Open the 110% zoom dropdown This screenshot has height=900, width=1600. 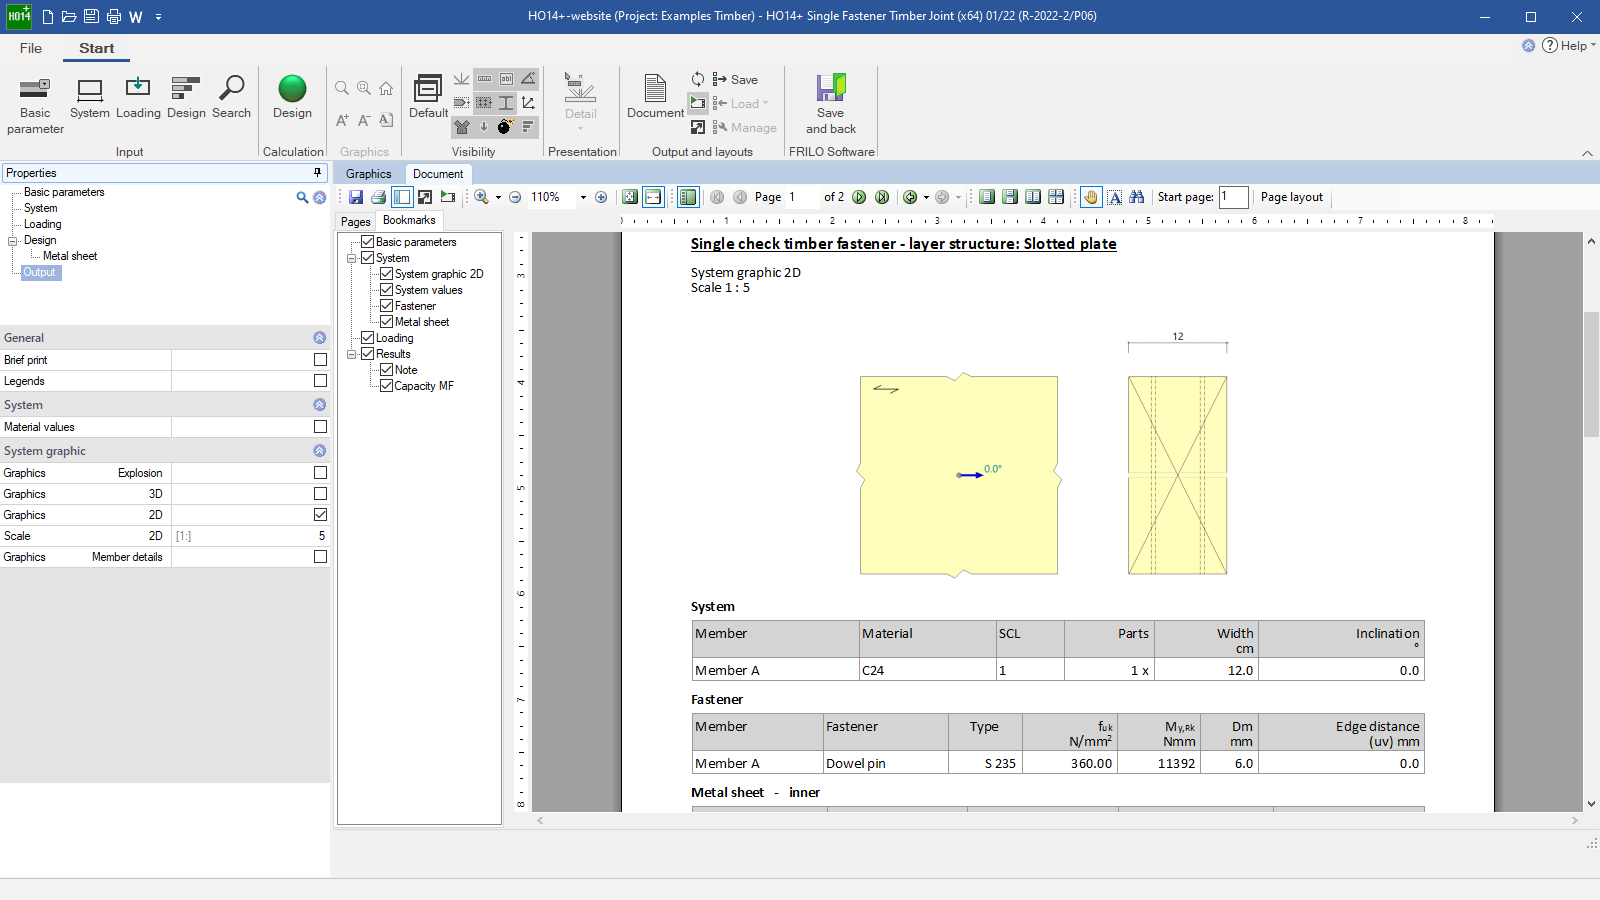583,198
